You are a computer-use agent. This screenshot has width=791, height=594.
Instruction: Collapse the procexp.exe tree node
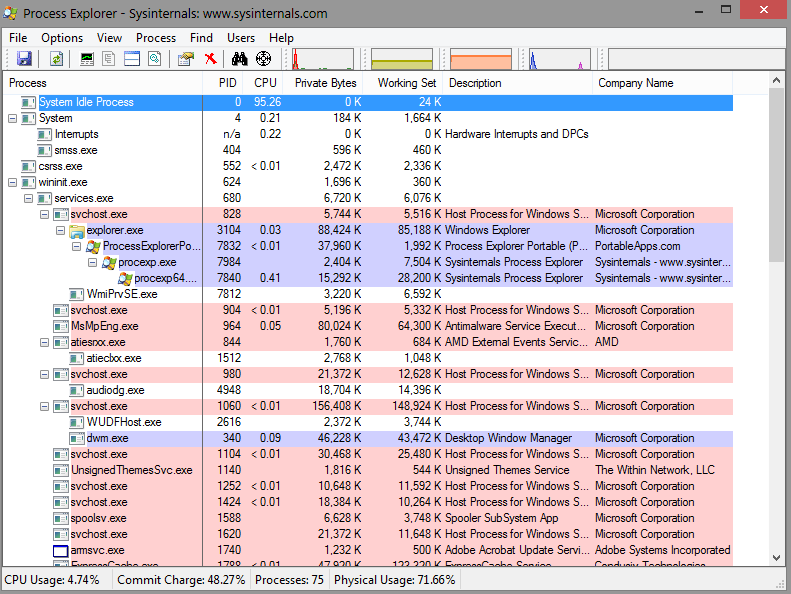click(92, 262)
